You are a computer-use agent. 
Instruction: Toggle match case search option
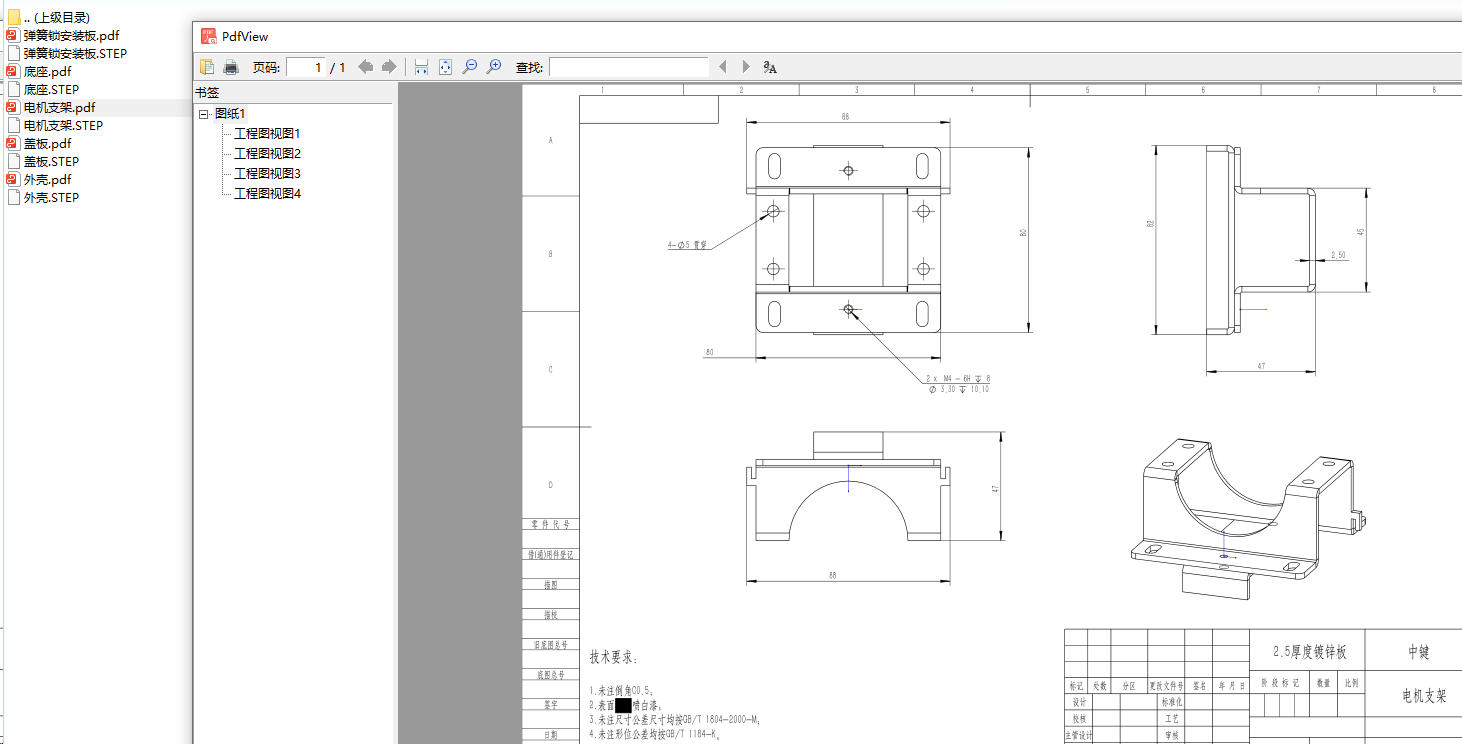coord(770,67)
